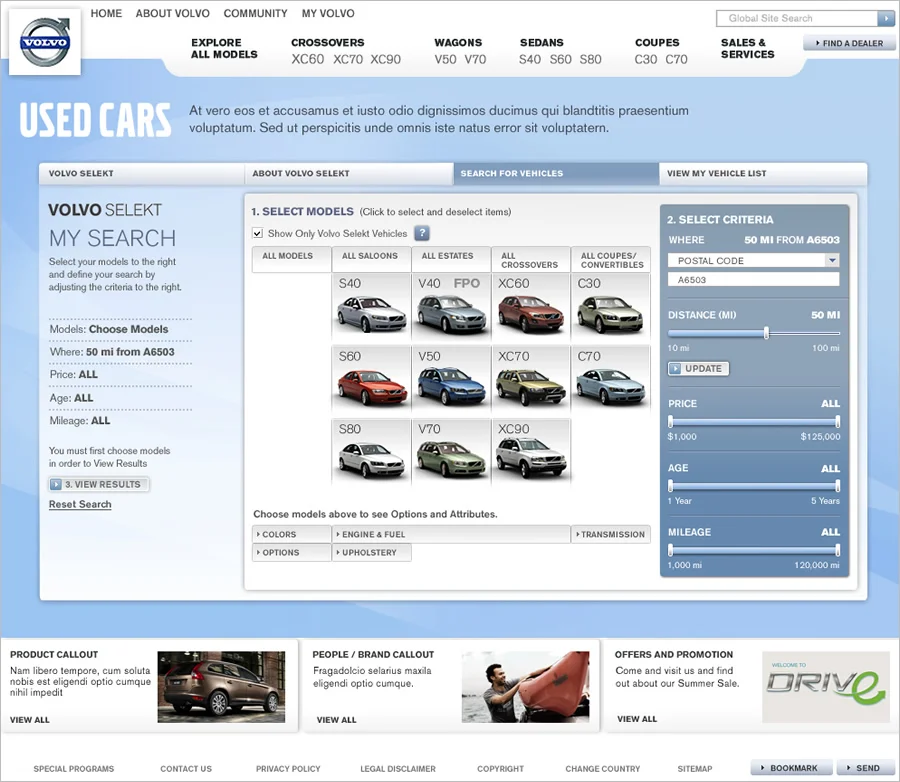Select the V70 car thumbnail

pos(451,452)
